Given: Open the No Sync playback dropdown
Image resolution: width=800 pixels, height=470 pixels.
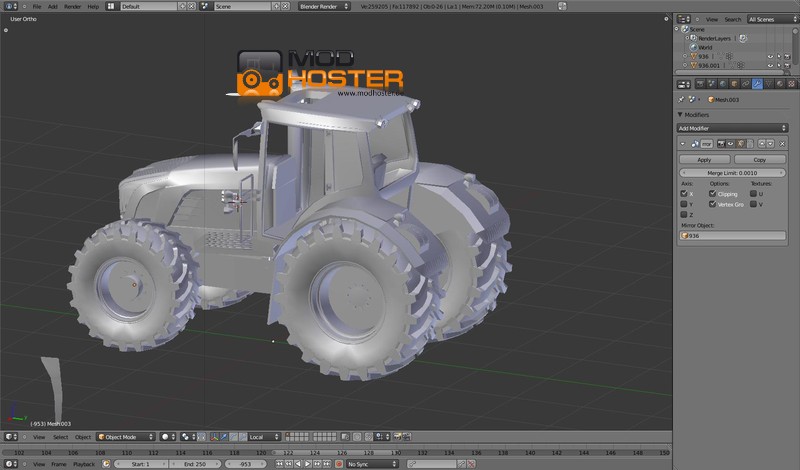Looking at the screenshot, I should pos(372,464).
